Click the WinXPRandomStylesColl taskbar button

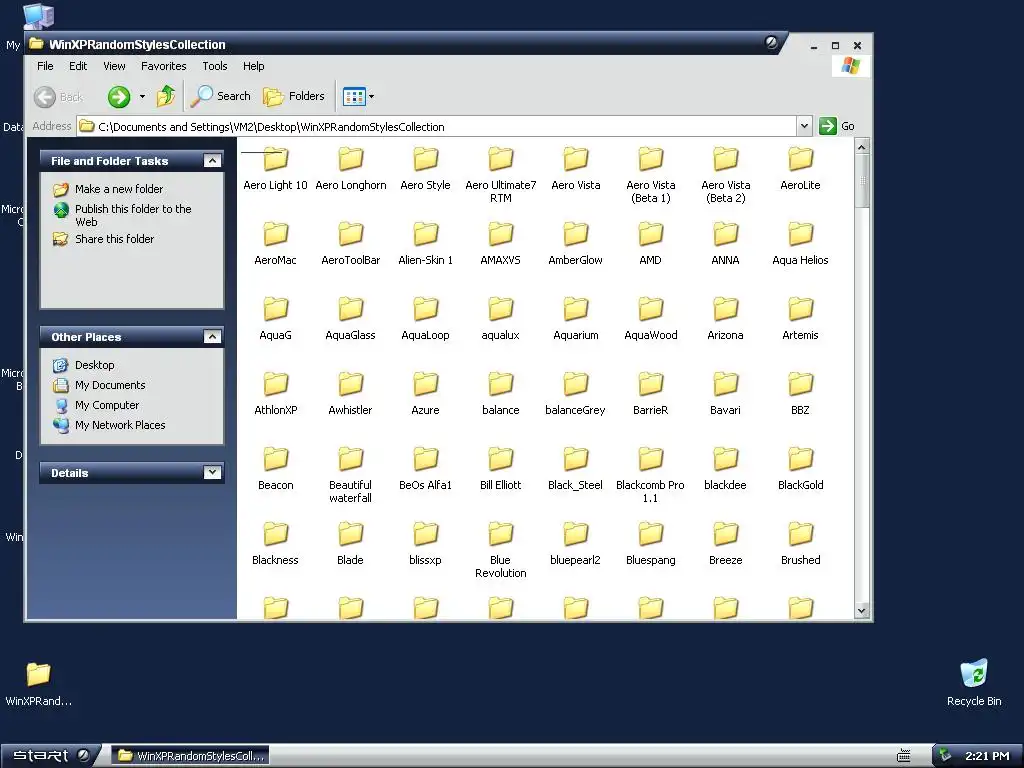pos(191,756)
